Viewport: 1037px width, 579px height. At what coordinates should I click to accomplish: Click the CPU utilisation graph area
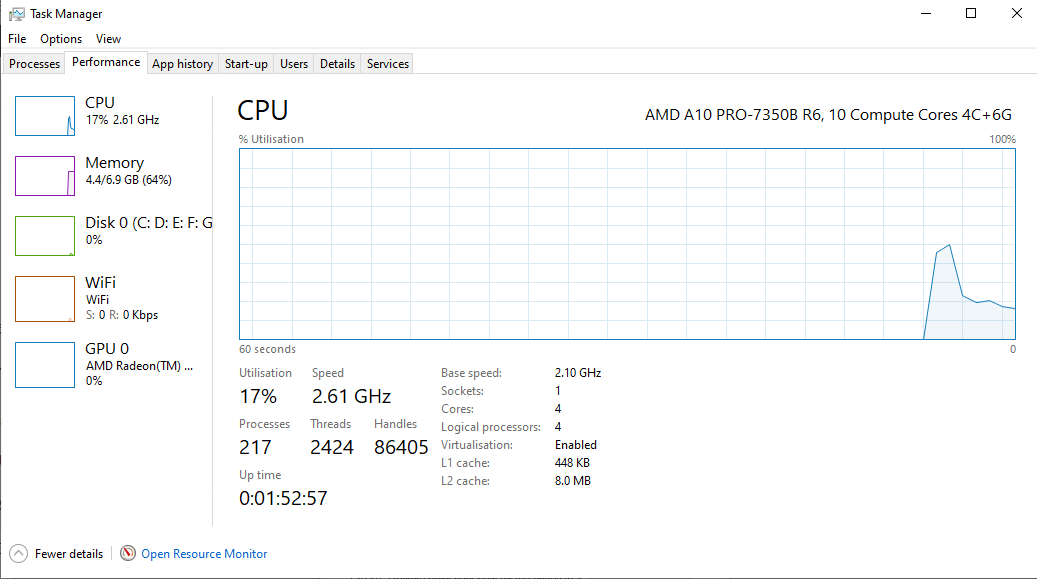[x=627, y=244]
